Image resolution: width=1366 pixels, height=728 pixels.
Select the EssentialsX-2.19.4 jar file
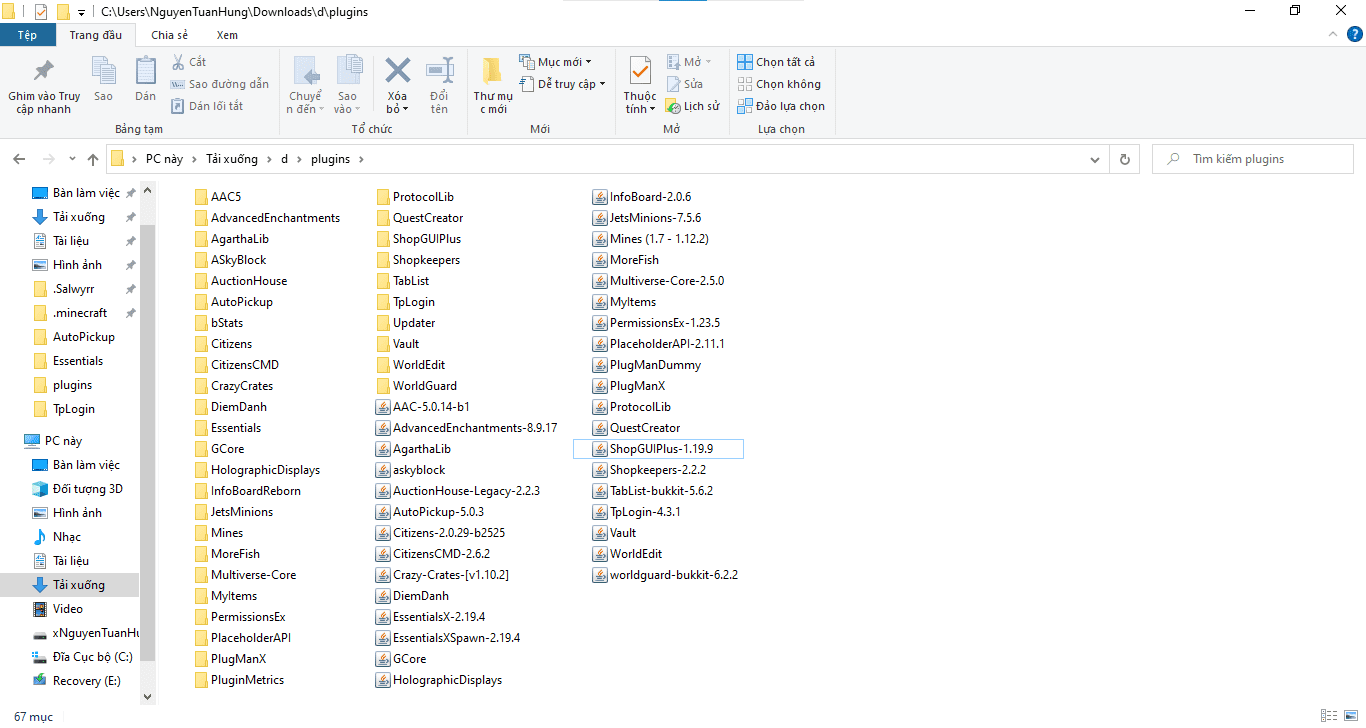pyautogui.click(x=431, y=617)
